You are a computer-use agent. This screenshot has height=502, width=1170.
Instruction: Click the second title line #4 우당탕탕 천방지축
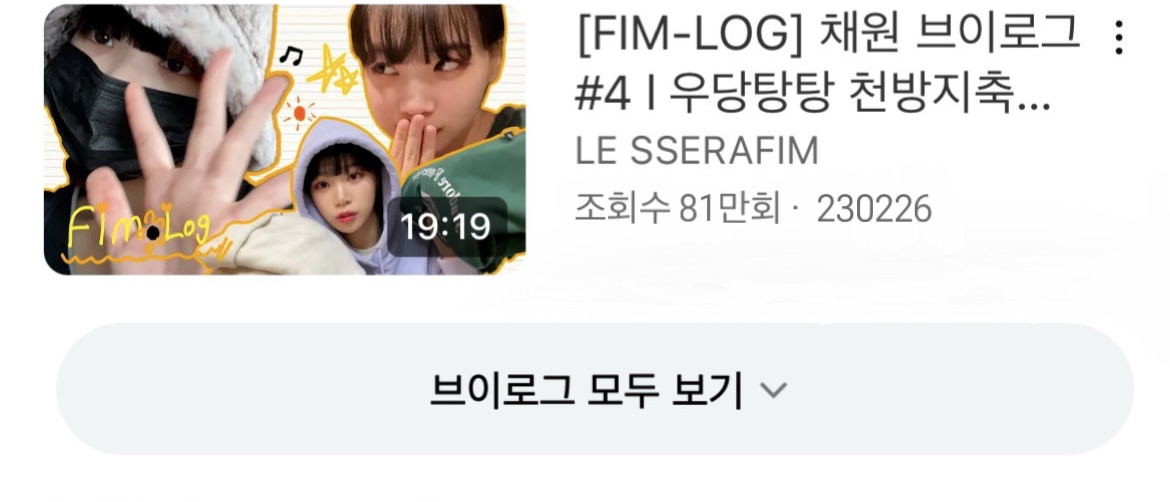coord(813,97)
